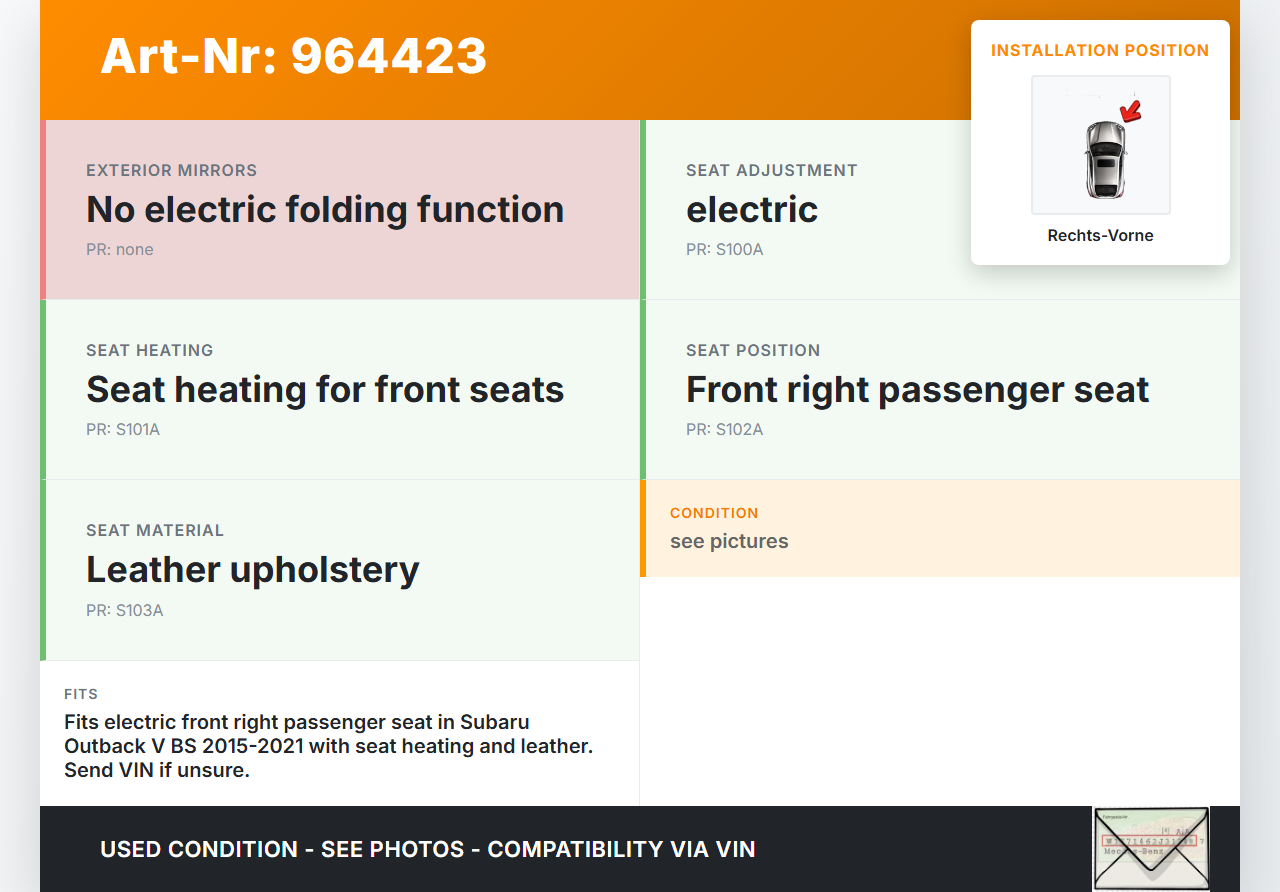Click the PR: S103A code
Viewport: 1280px width, 892px height.
click(124, 610)
